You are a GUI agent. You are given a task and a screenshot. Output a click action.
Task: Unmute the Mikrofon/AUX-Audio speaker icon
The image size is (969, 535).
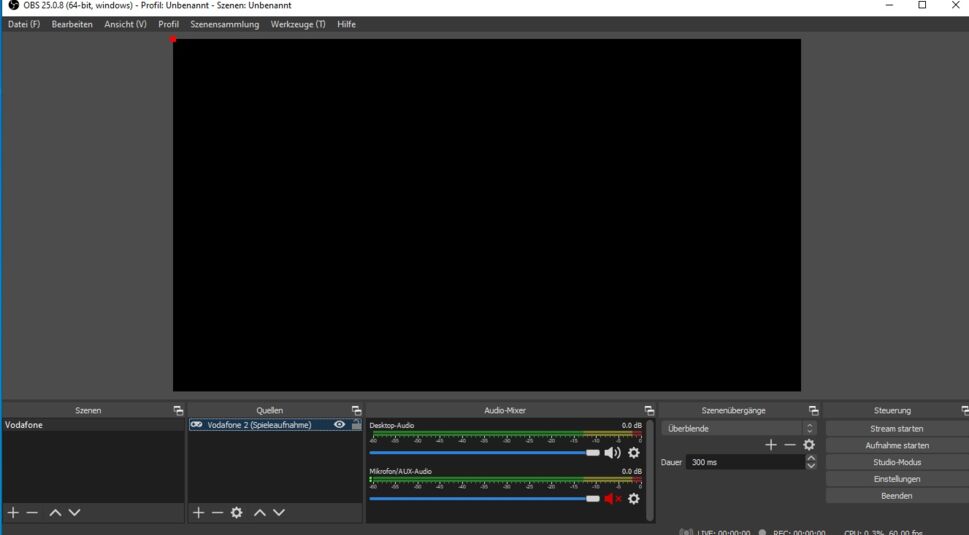pyautogui.click(x=612, y=499)
